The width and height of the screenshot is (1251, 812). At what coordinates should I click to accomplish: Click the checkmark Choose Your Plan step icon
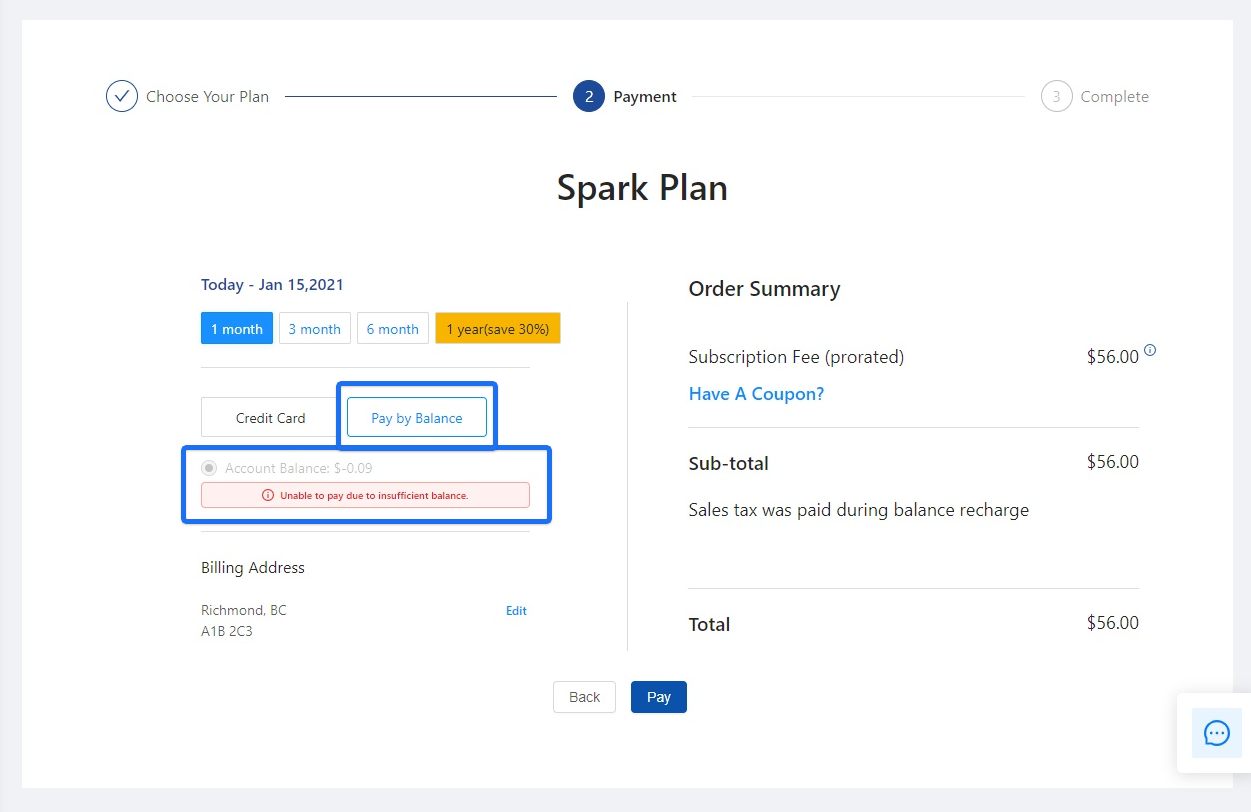[x=122, y=97]
